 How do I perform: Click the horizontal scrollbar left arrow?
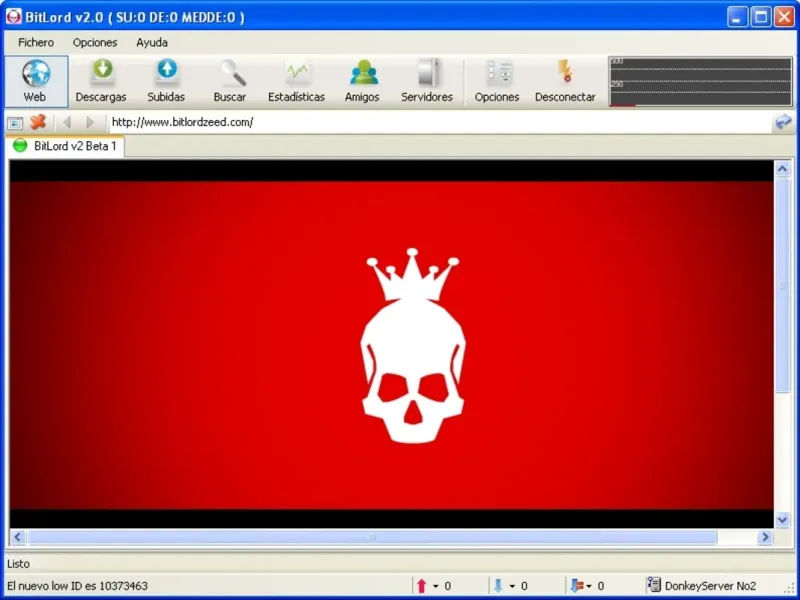(18, 537)
